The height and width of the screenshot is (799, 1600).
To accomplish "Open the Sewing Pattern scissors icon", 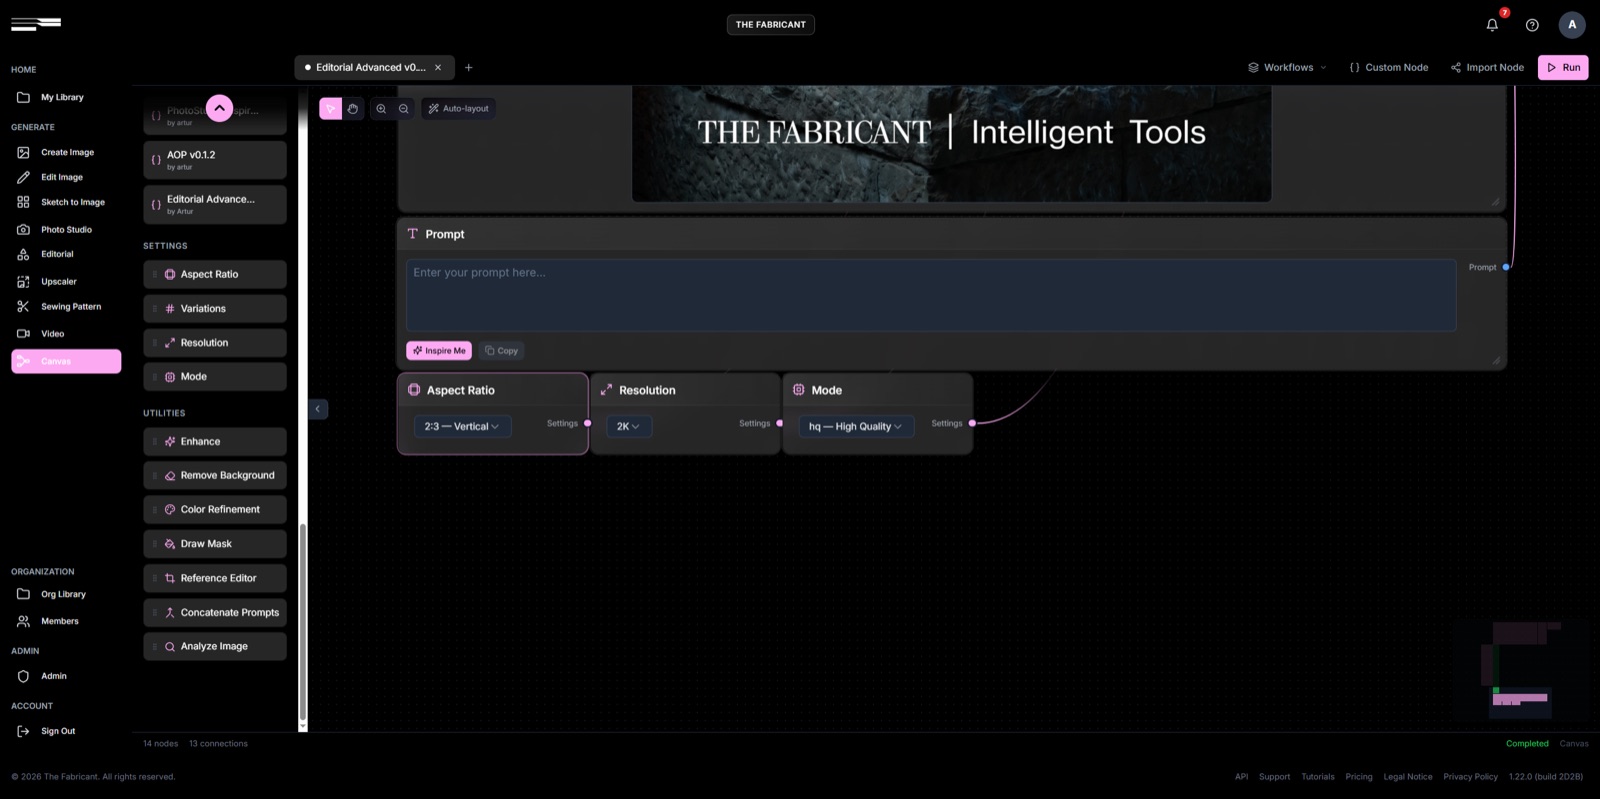I will click(23, 307).
